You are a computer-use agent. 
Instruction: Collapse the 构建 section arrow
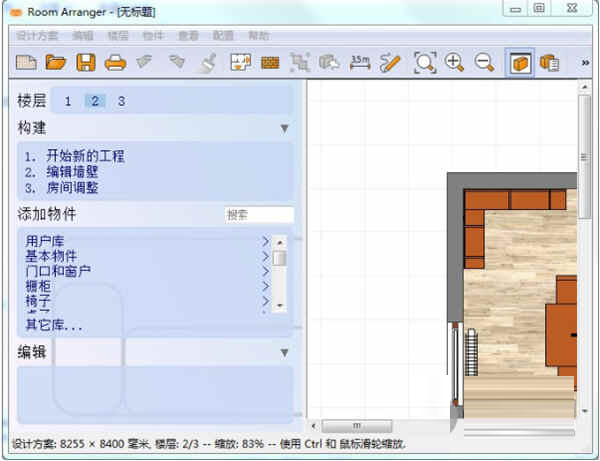click(284, 129)
